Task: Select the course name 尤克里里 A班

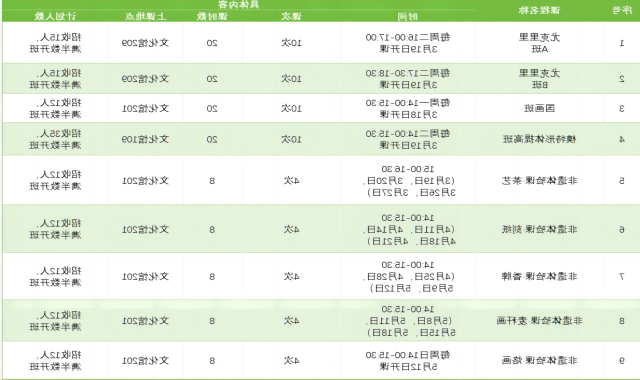Action: click(x=539, y=43)
